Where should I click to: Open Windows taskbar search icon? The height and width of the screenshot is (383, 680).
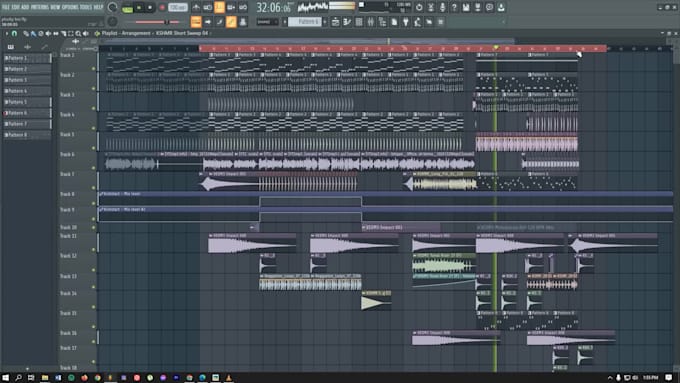tap(18, 378)
